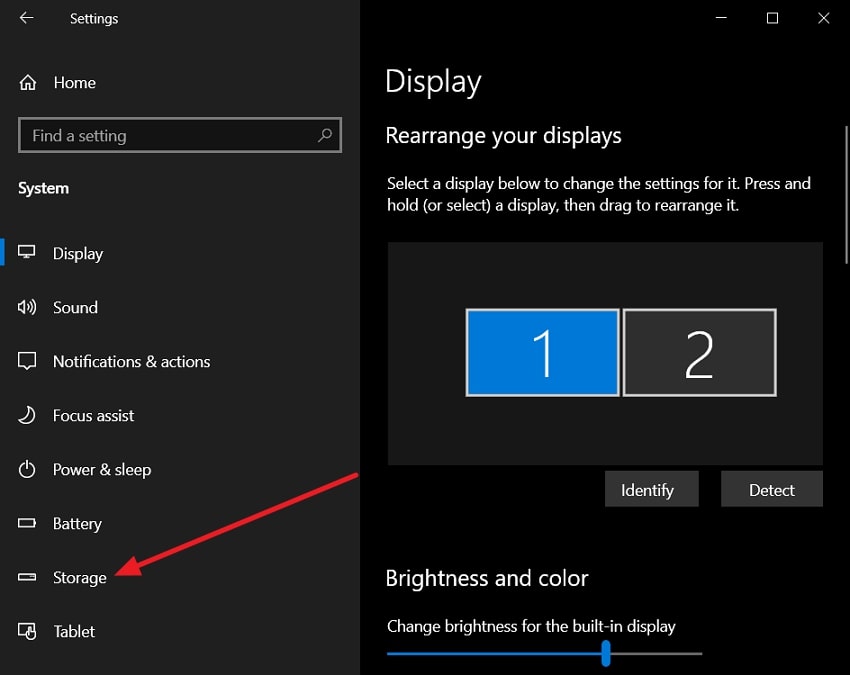The width and height of the screenshot is (850, 675).
Task: Click the Focus assist moon icon
Action: pos(27,415)
